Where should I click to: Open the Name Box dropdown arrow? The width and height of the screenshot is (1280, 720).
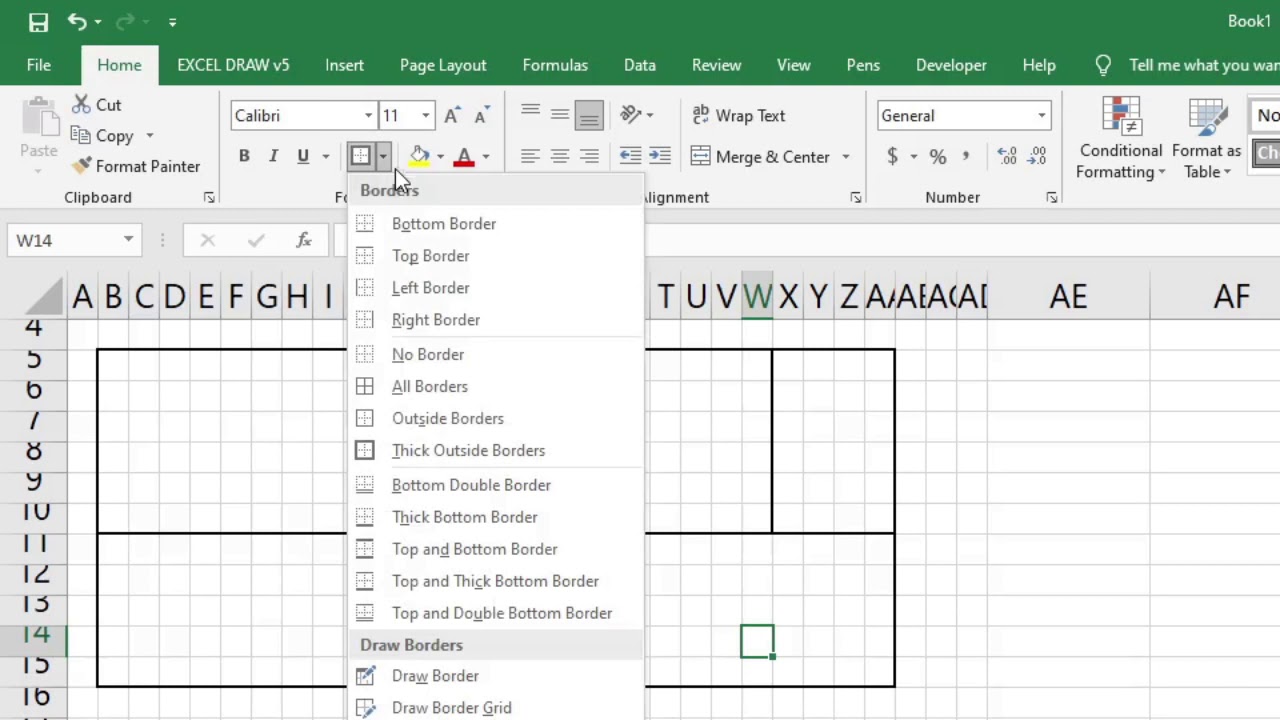pyautogui.click(x=128, y=240)
